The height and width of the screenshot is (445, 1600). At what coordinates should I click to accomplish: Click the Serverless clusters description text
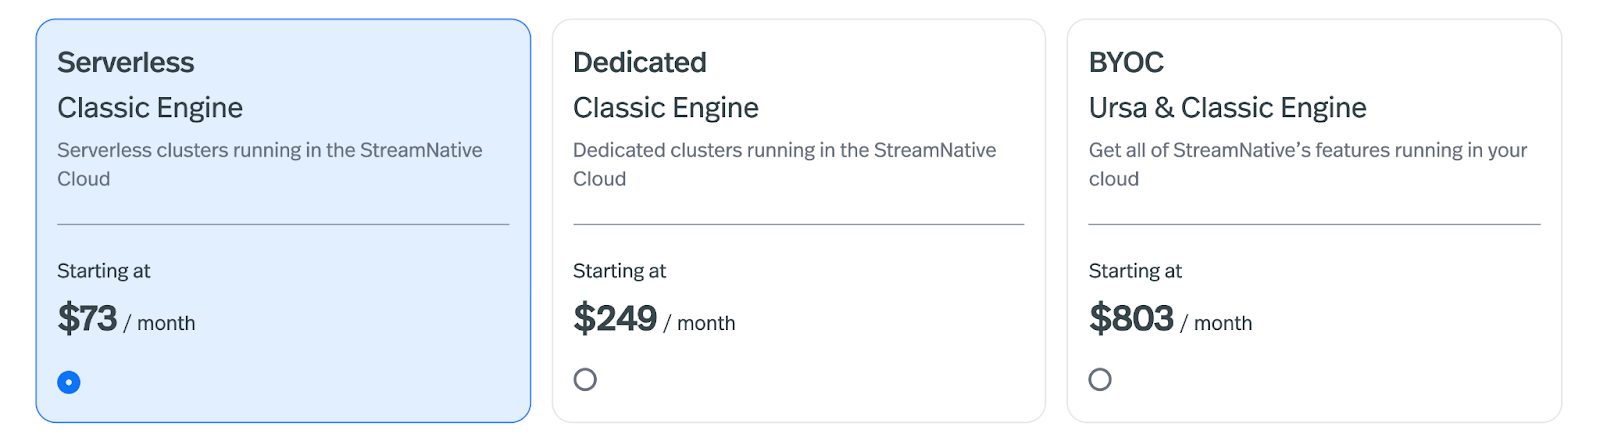point(269,164)
